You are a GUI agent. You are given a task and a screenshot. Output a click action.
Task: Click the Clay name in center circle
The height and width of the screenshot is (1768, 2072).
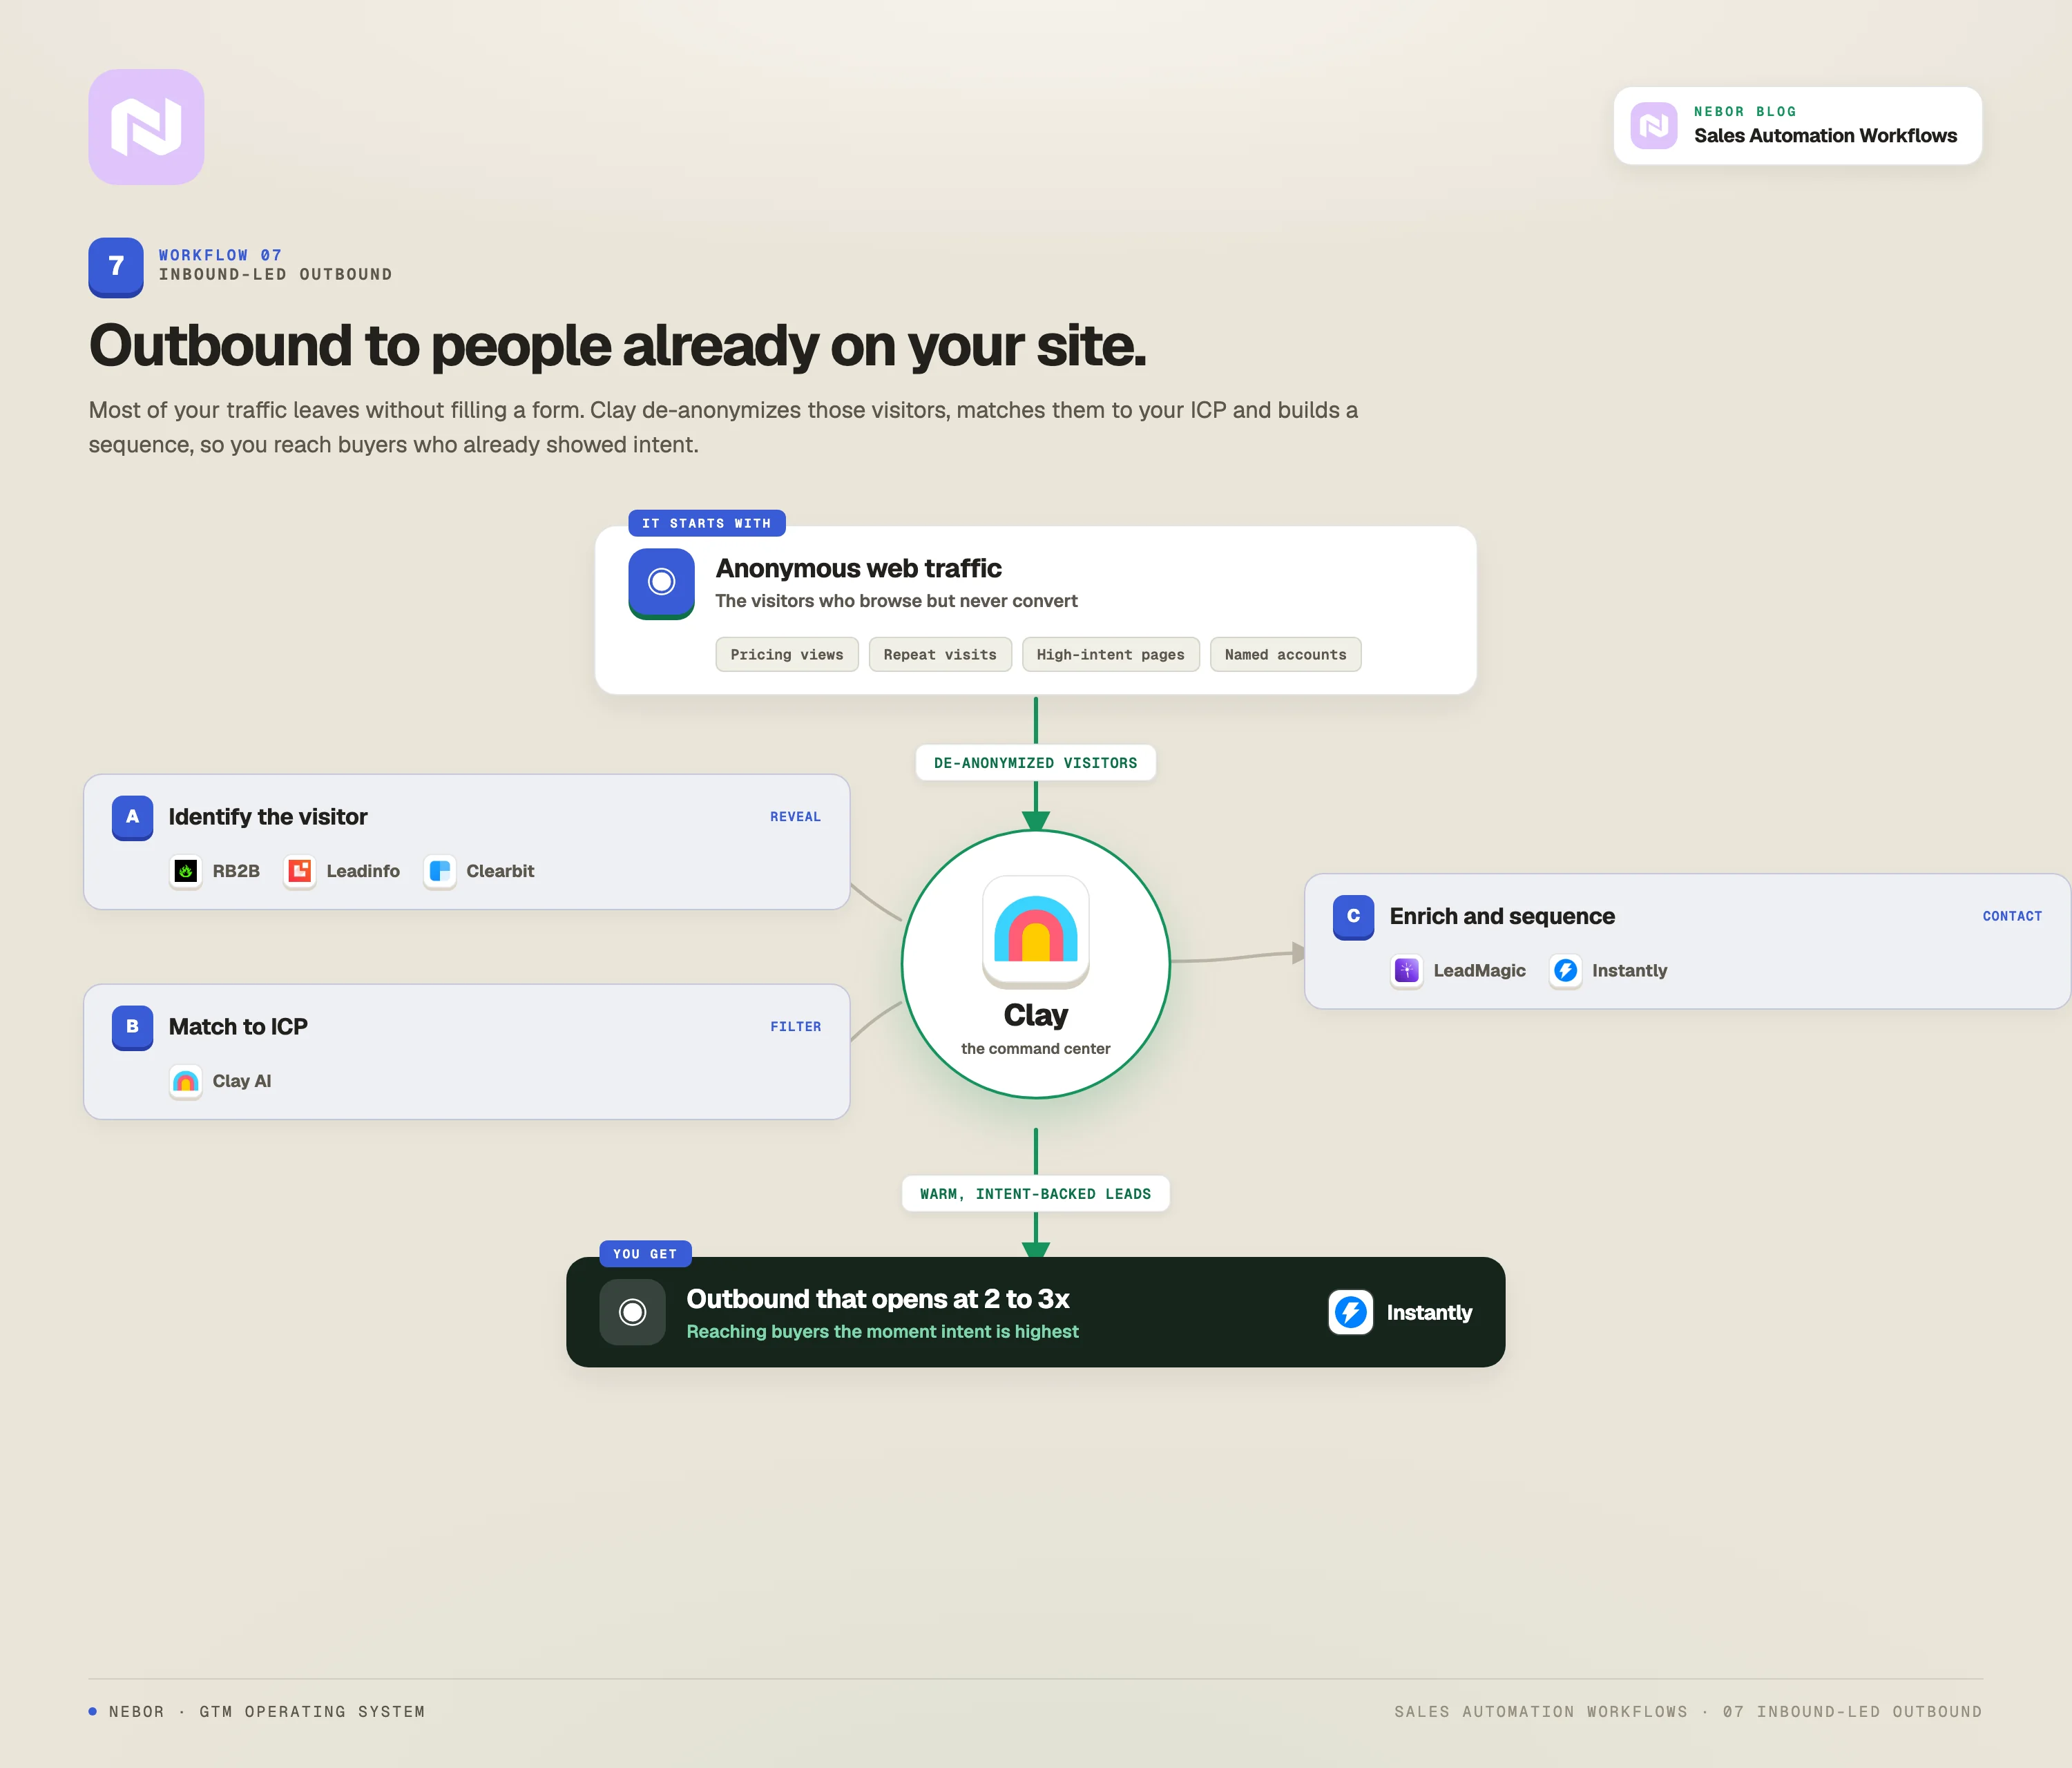tap(1036, 1015)
